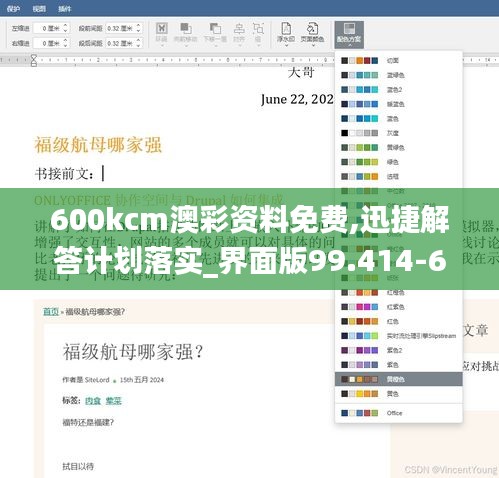This screenshot has height=478, width=499.
Task: Select the 蓝绿色 color scheme
Action: (x=399, y=75)
